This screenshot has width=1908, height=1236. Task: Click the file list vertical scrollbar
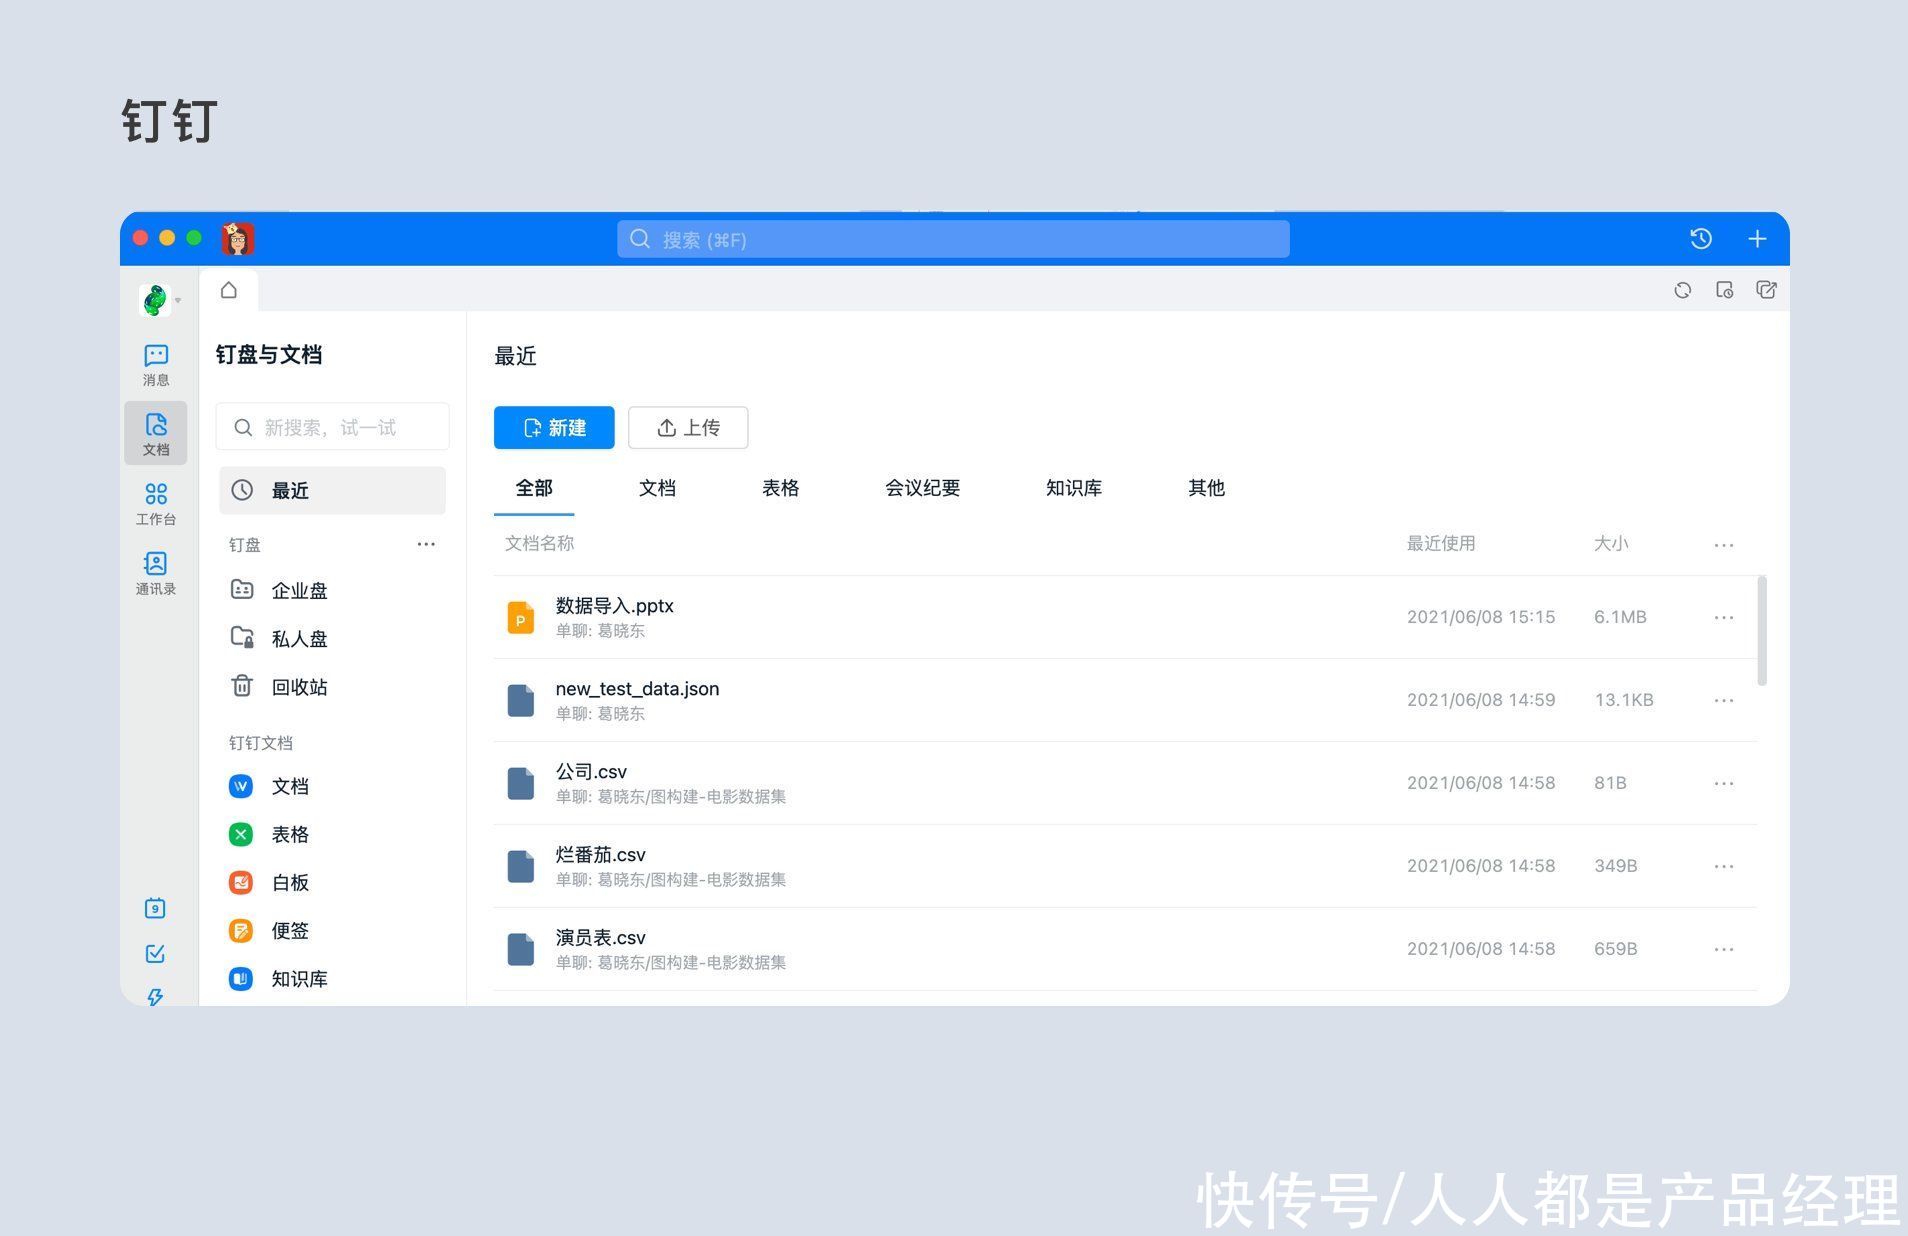coord(1762,630)
